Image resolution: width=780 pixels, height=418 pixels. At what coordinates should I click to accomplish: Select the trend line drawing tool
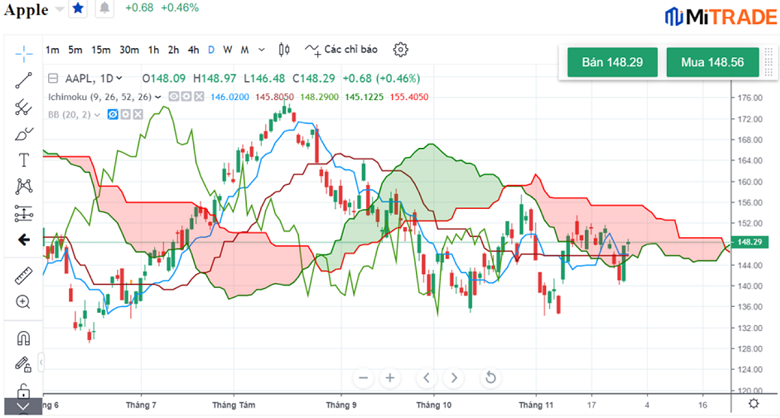pyautogui.click(x=23, y=81)
